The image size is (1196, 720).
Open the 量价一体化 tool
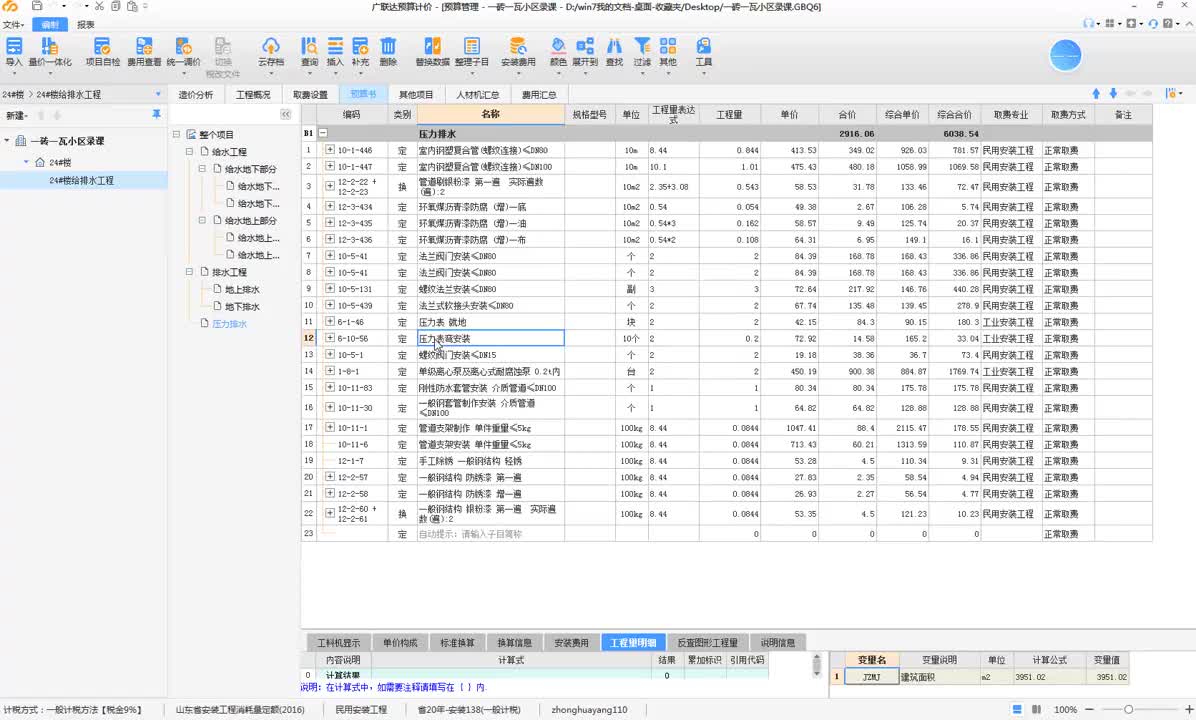pyautogui.click(x=50, y=52)
